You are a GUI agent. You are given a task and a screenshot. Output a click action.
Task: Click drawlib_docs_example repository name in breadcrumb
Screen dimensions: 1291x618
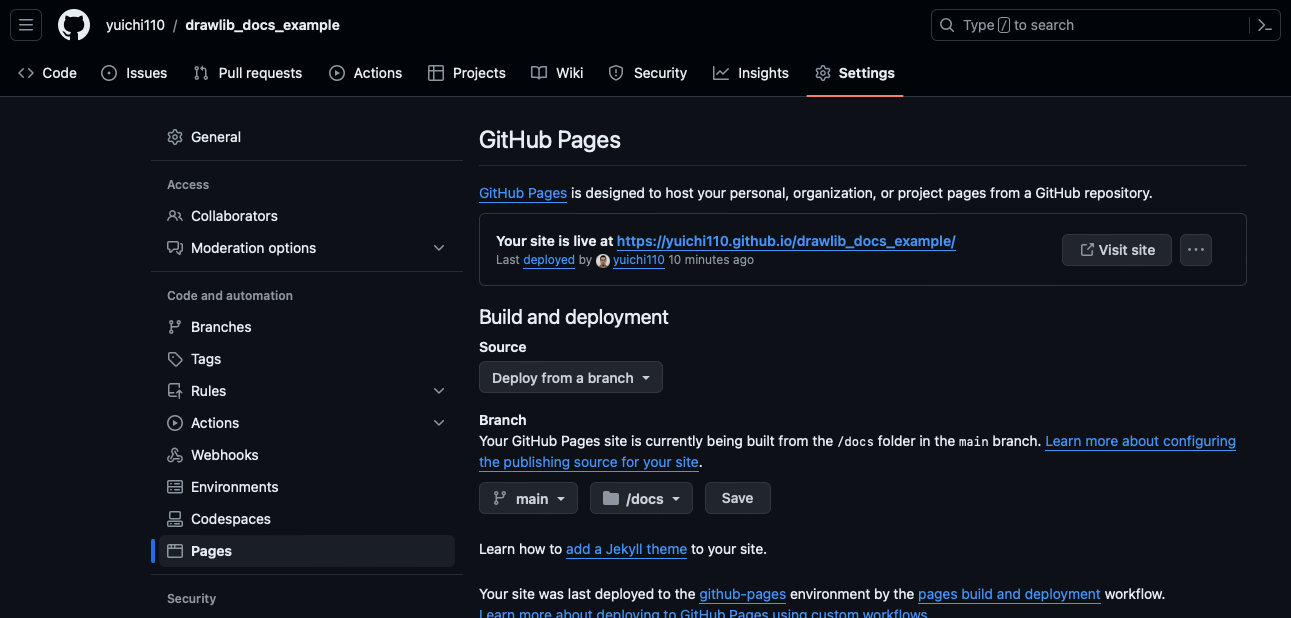tap(262, 25)
